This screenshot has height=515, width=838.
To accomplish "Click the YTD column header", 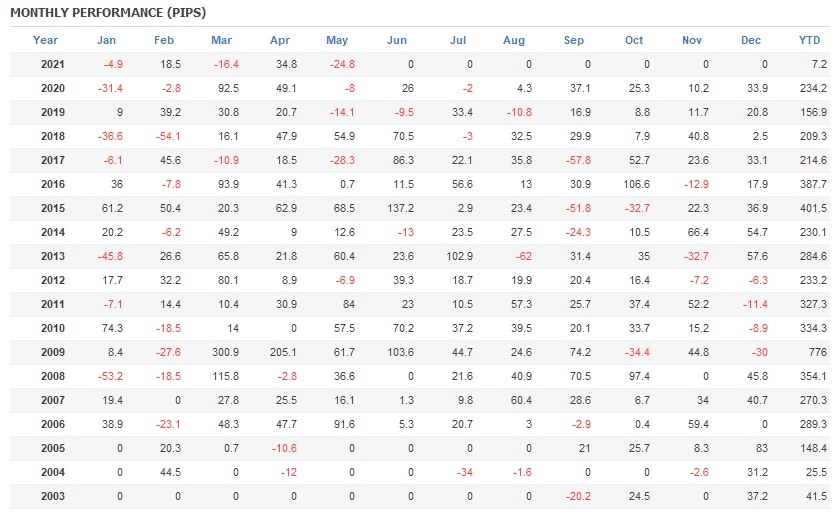I will (814, 41).
